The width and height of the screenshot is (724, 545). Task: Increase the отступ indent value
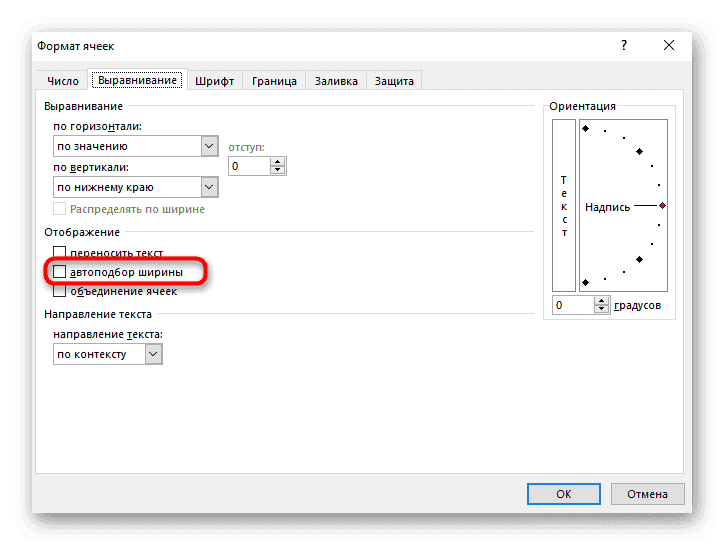coord(277,162)
